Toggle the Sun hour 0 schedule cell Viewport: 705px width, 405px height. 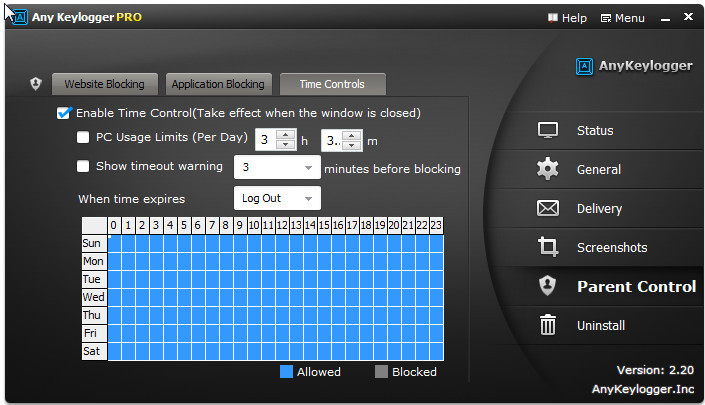tap(114, 243)
